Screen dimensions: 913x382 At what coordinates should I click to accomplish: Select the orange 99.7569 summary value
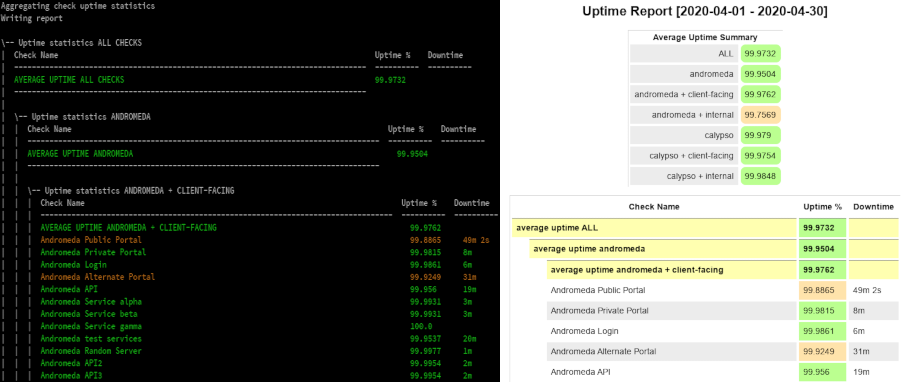pos(760,115)
